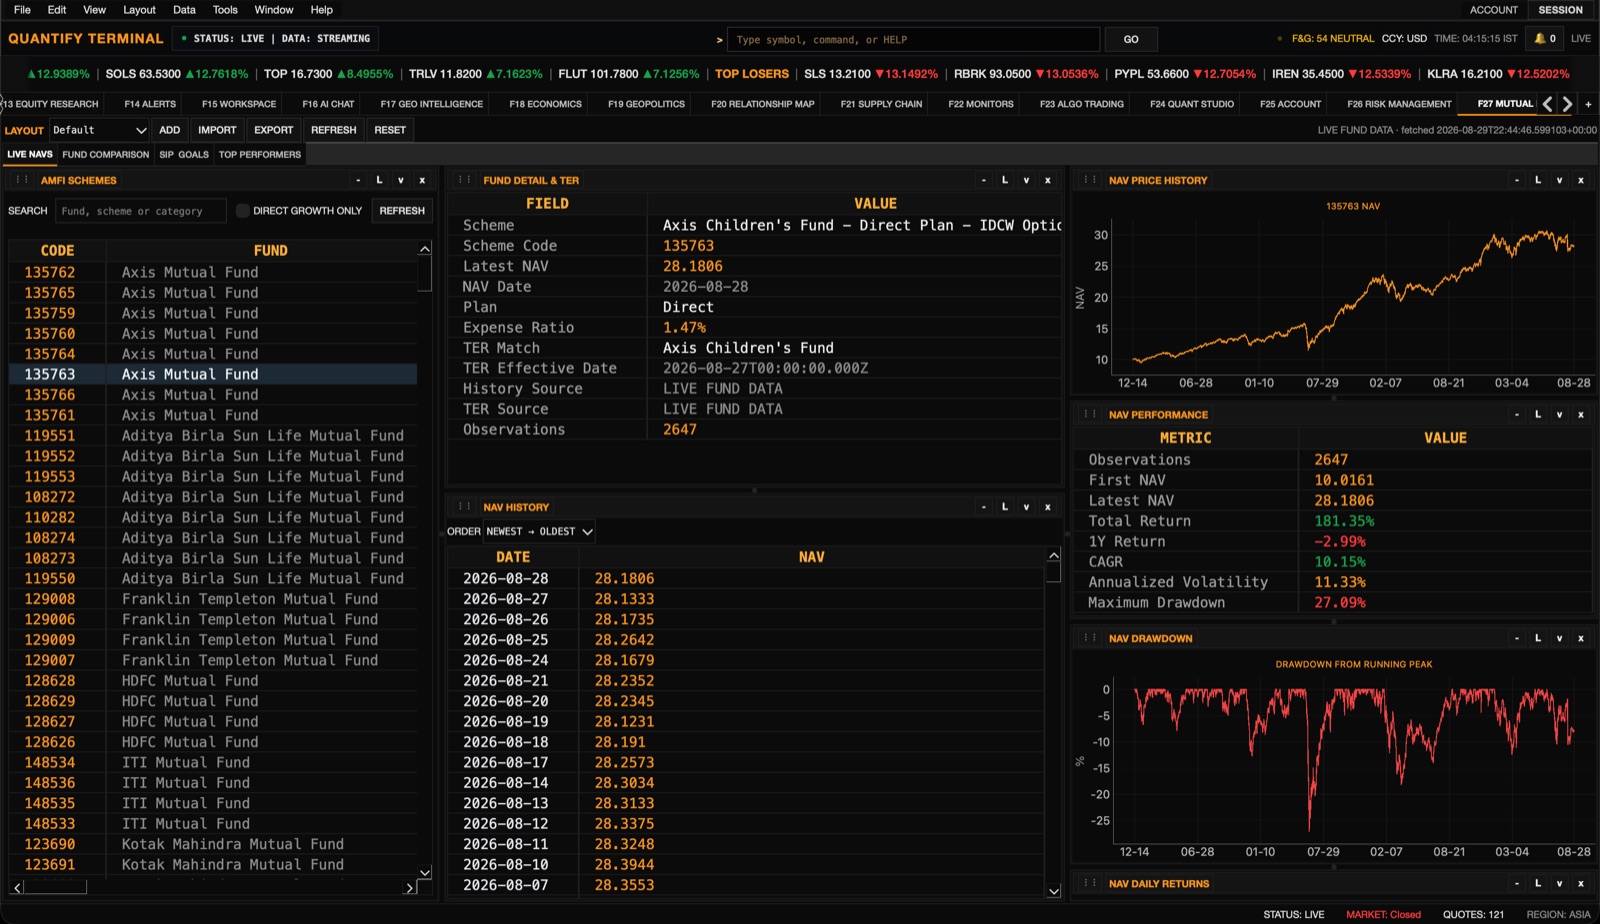Grab AMFI Schemes panel drag handle
This screenshot has width=1600, height=924.
22,180
